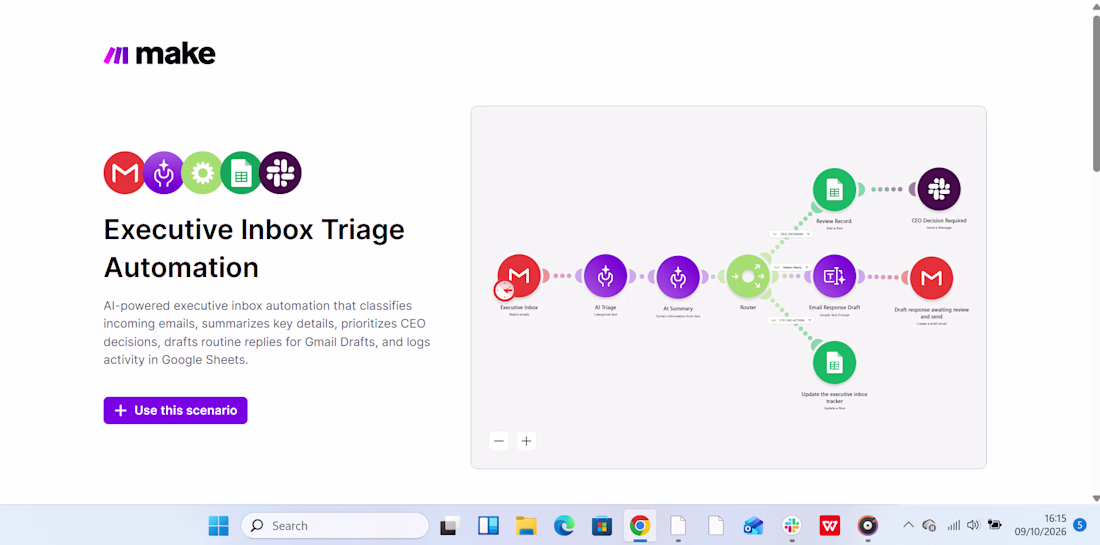Click the volume speaker tray icon
The width and height of the screenshot is (1100, 545).
(x=973, y=525)
